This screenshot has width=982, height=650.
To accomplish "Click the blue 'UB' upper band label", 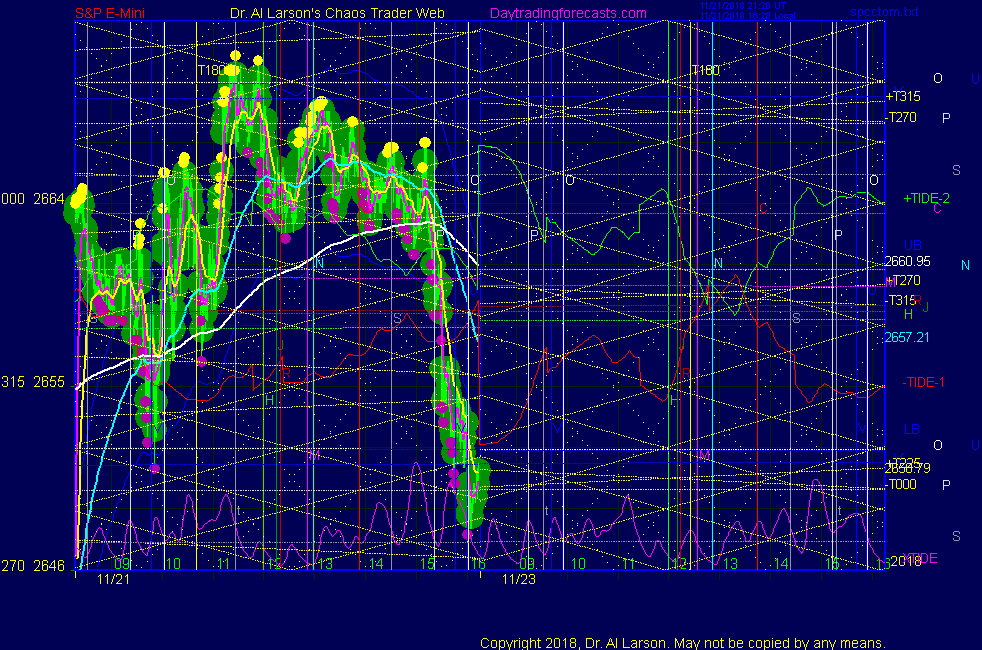I will (912, 245).
